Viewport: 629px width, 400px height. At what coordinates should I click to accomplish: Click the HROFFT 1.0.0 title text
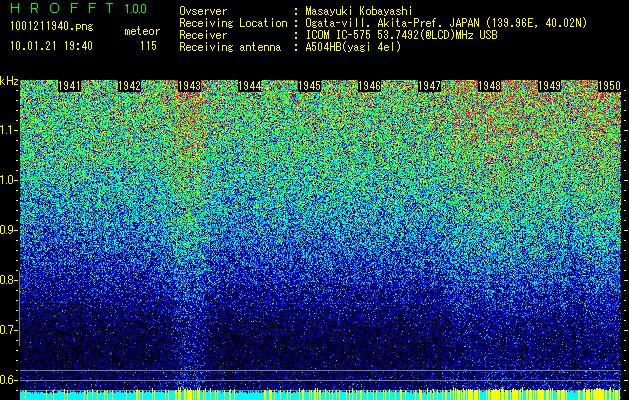coord(79,8)
